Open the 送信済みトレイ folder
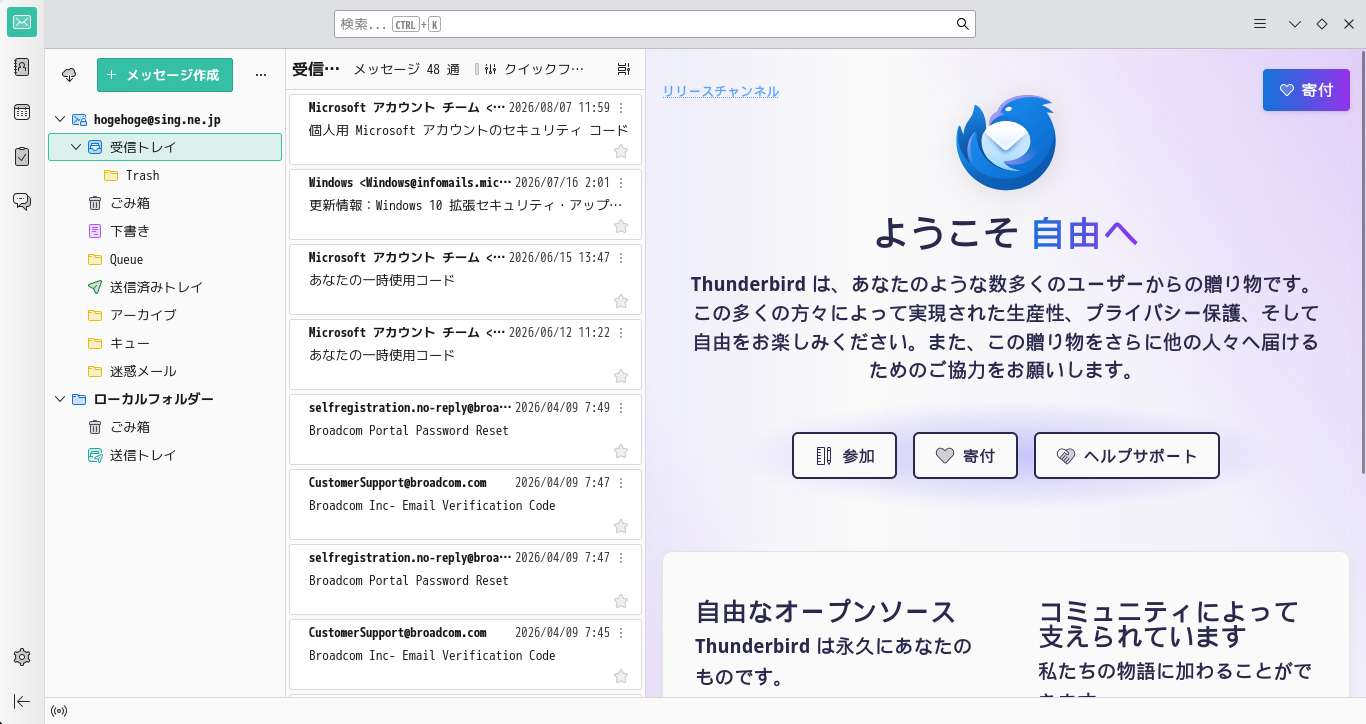The height and width of the screenshot is (724, 1366). tap(165, 287)
